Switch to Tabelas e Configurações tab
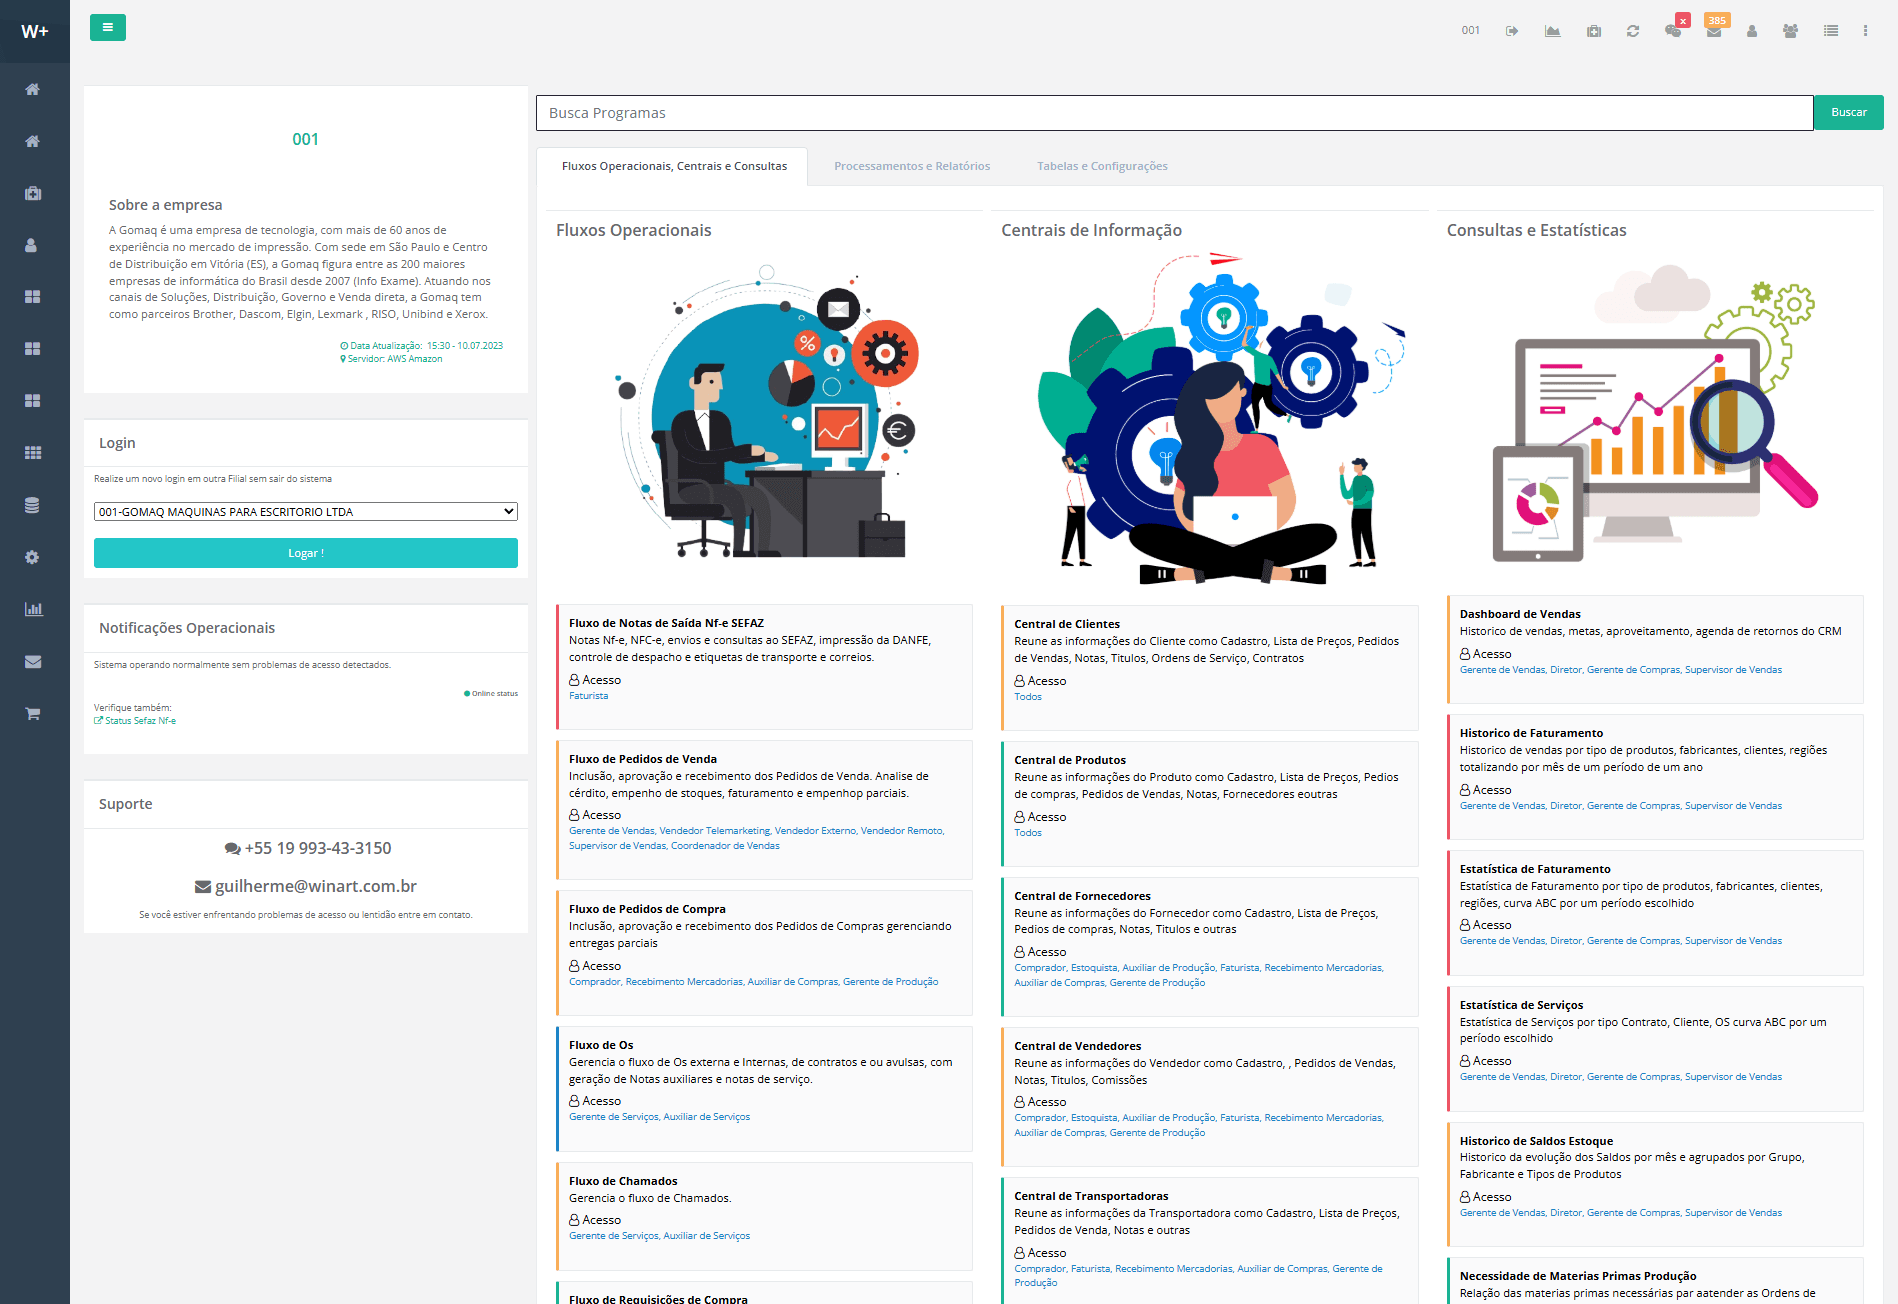Image resolution: width=1898 pixels, height=1304 pixels. point(1102,166)
